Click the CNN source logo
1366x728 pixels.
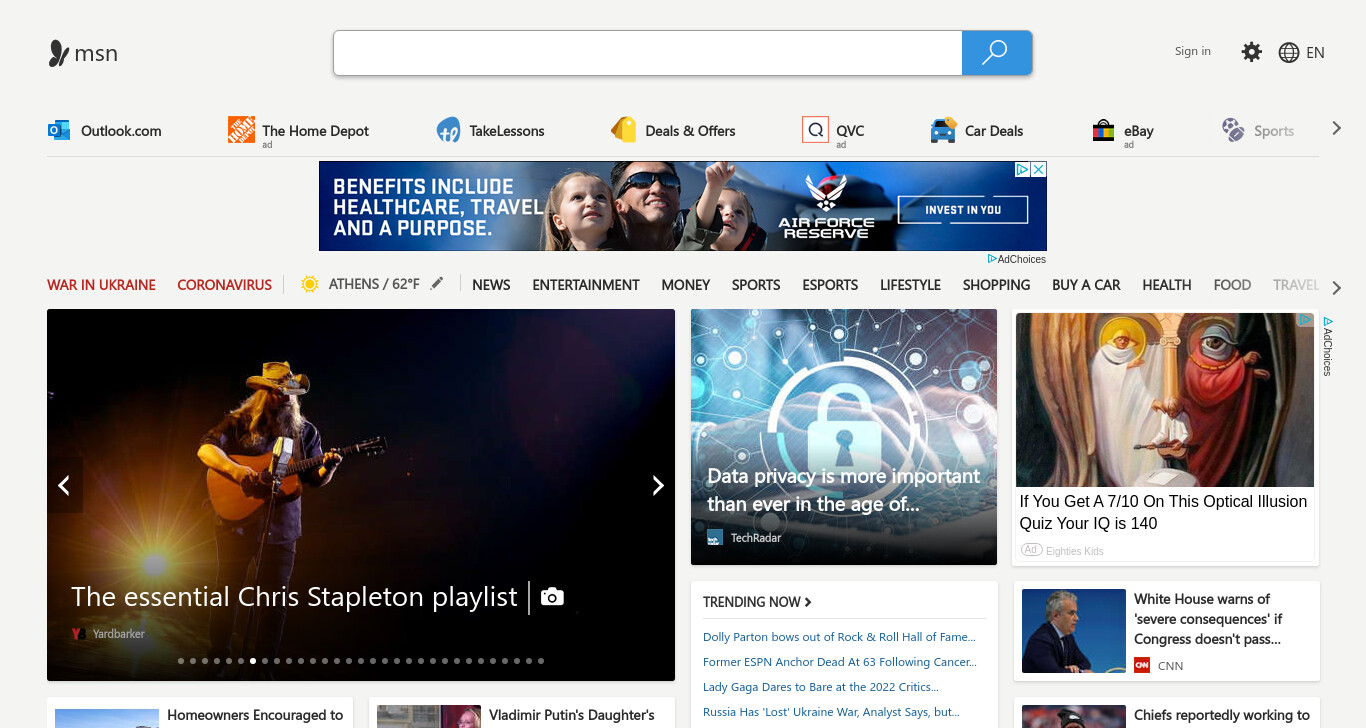click(x=1142, y=665)
